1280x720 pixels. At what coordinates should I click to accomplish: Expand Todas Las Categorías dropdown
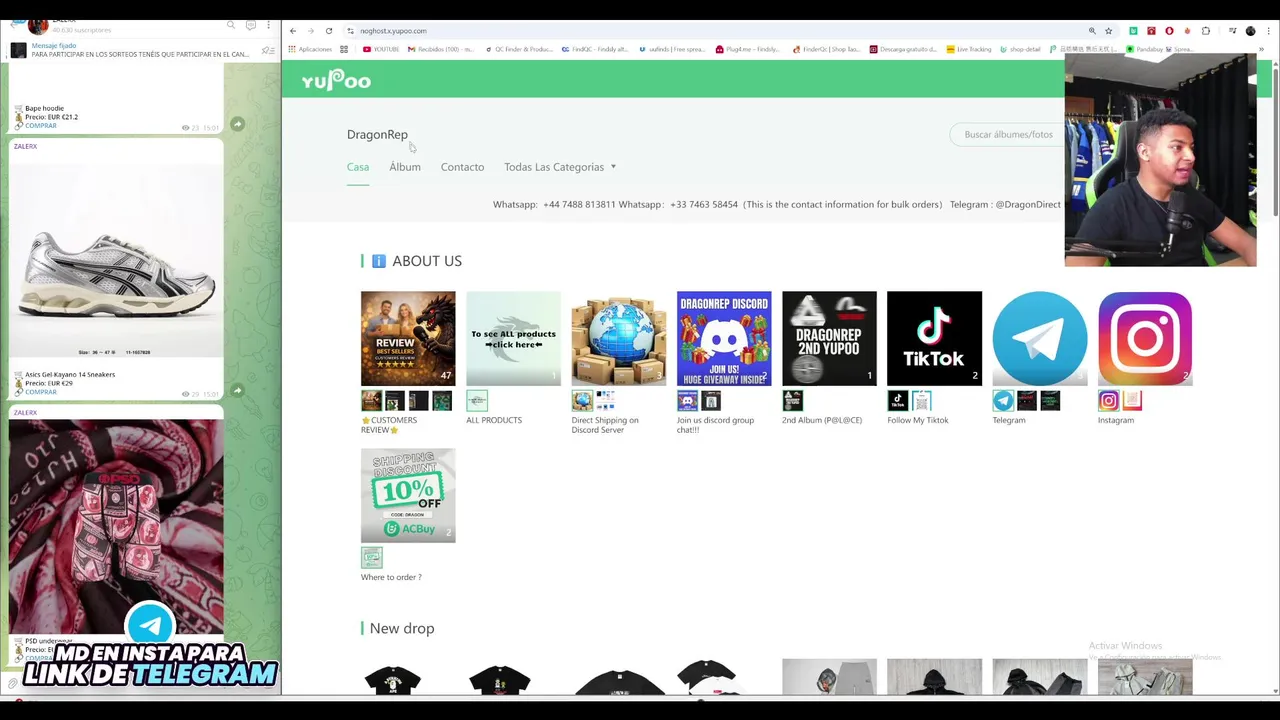pos(560,167)
